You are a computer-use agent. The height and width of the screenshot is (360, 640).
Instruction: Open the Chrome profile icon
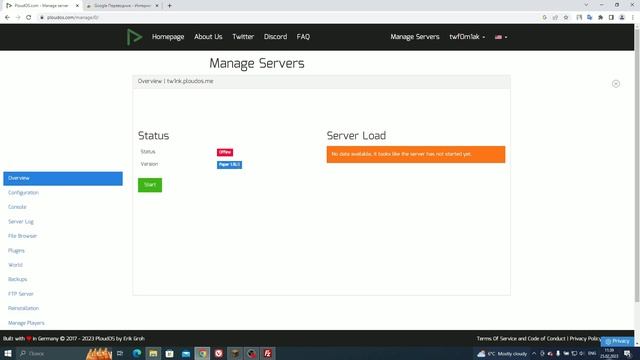click(622, 18)
